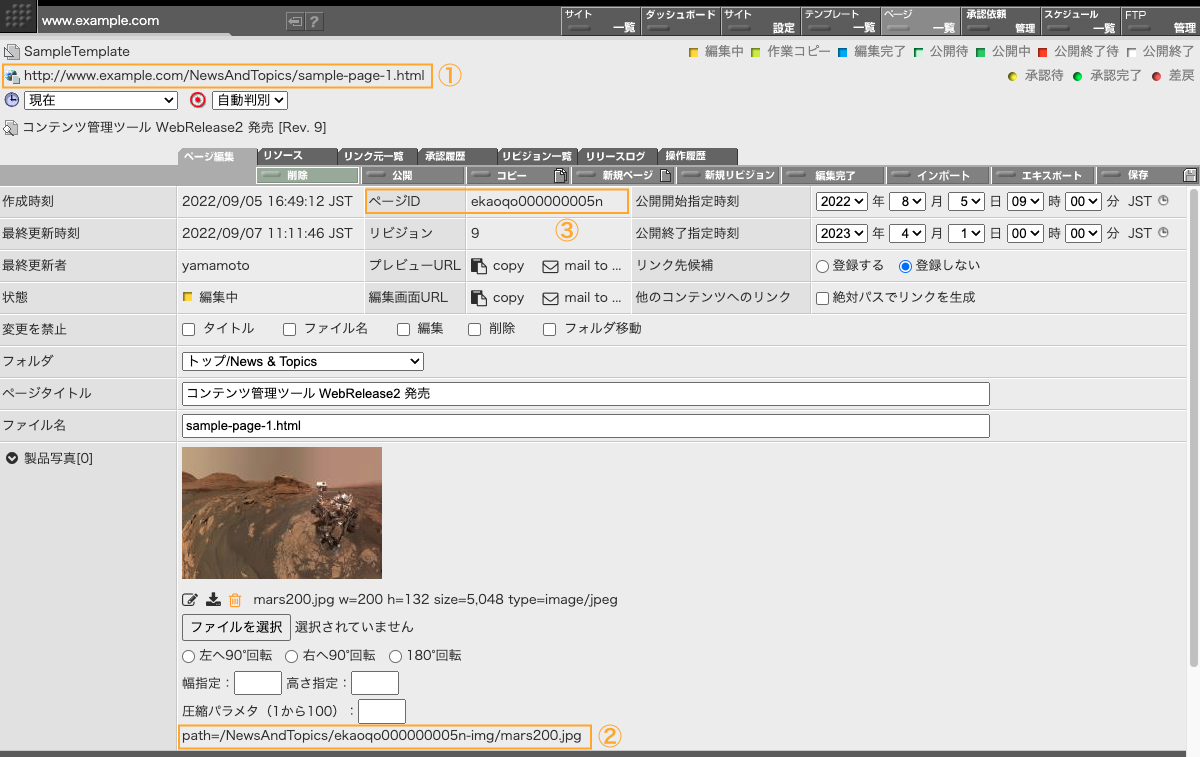The height and width of the screenshot is (757, 1200).
Task: Open the フォルダ dropdown showing トップ/News & Topics
Action: (303, 361)
